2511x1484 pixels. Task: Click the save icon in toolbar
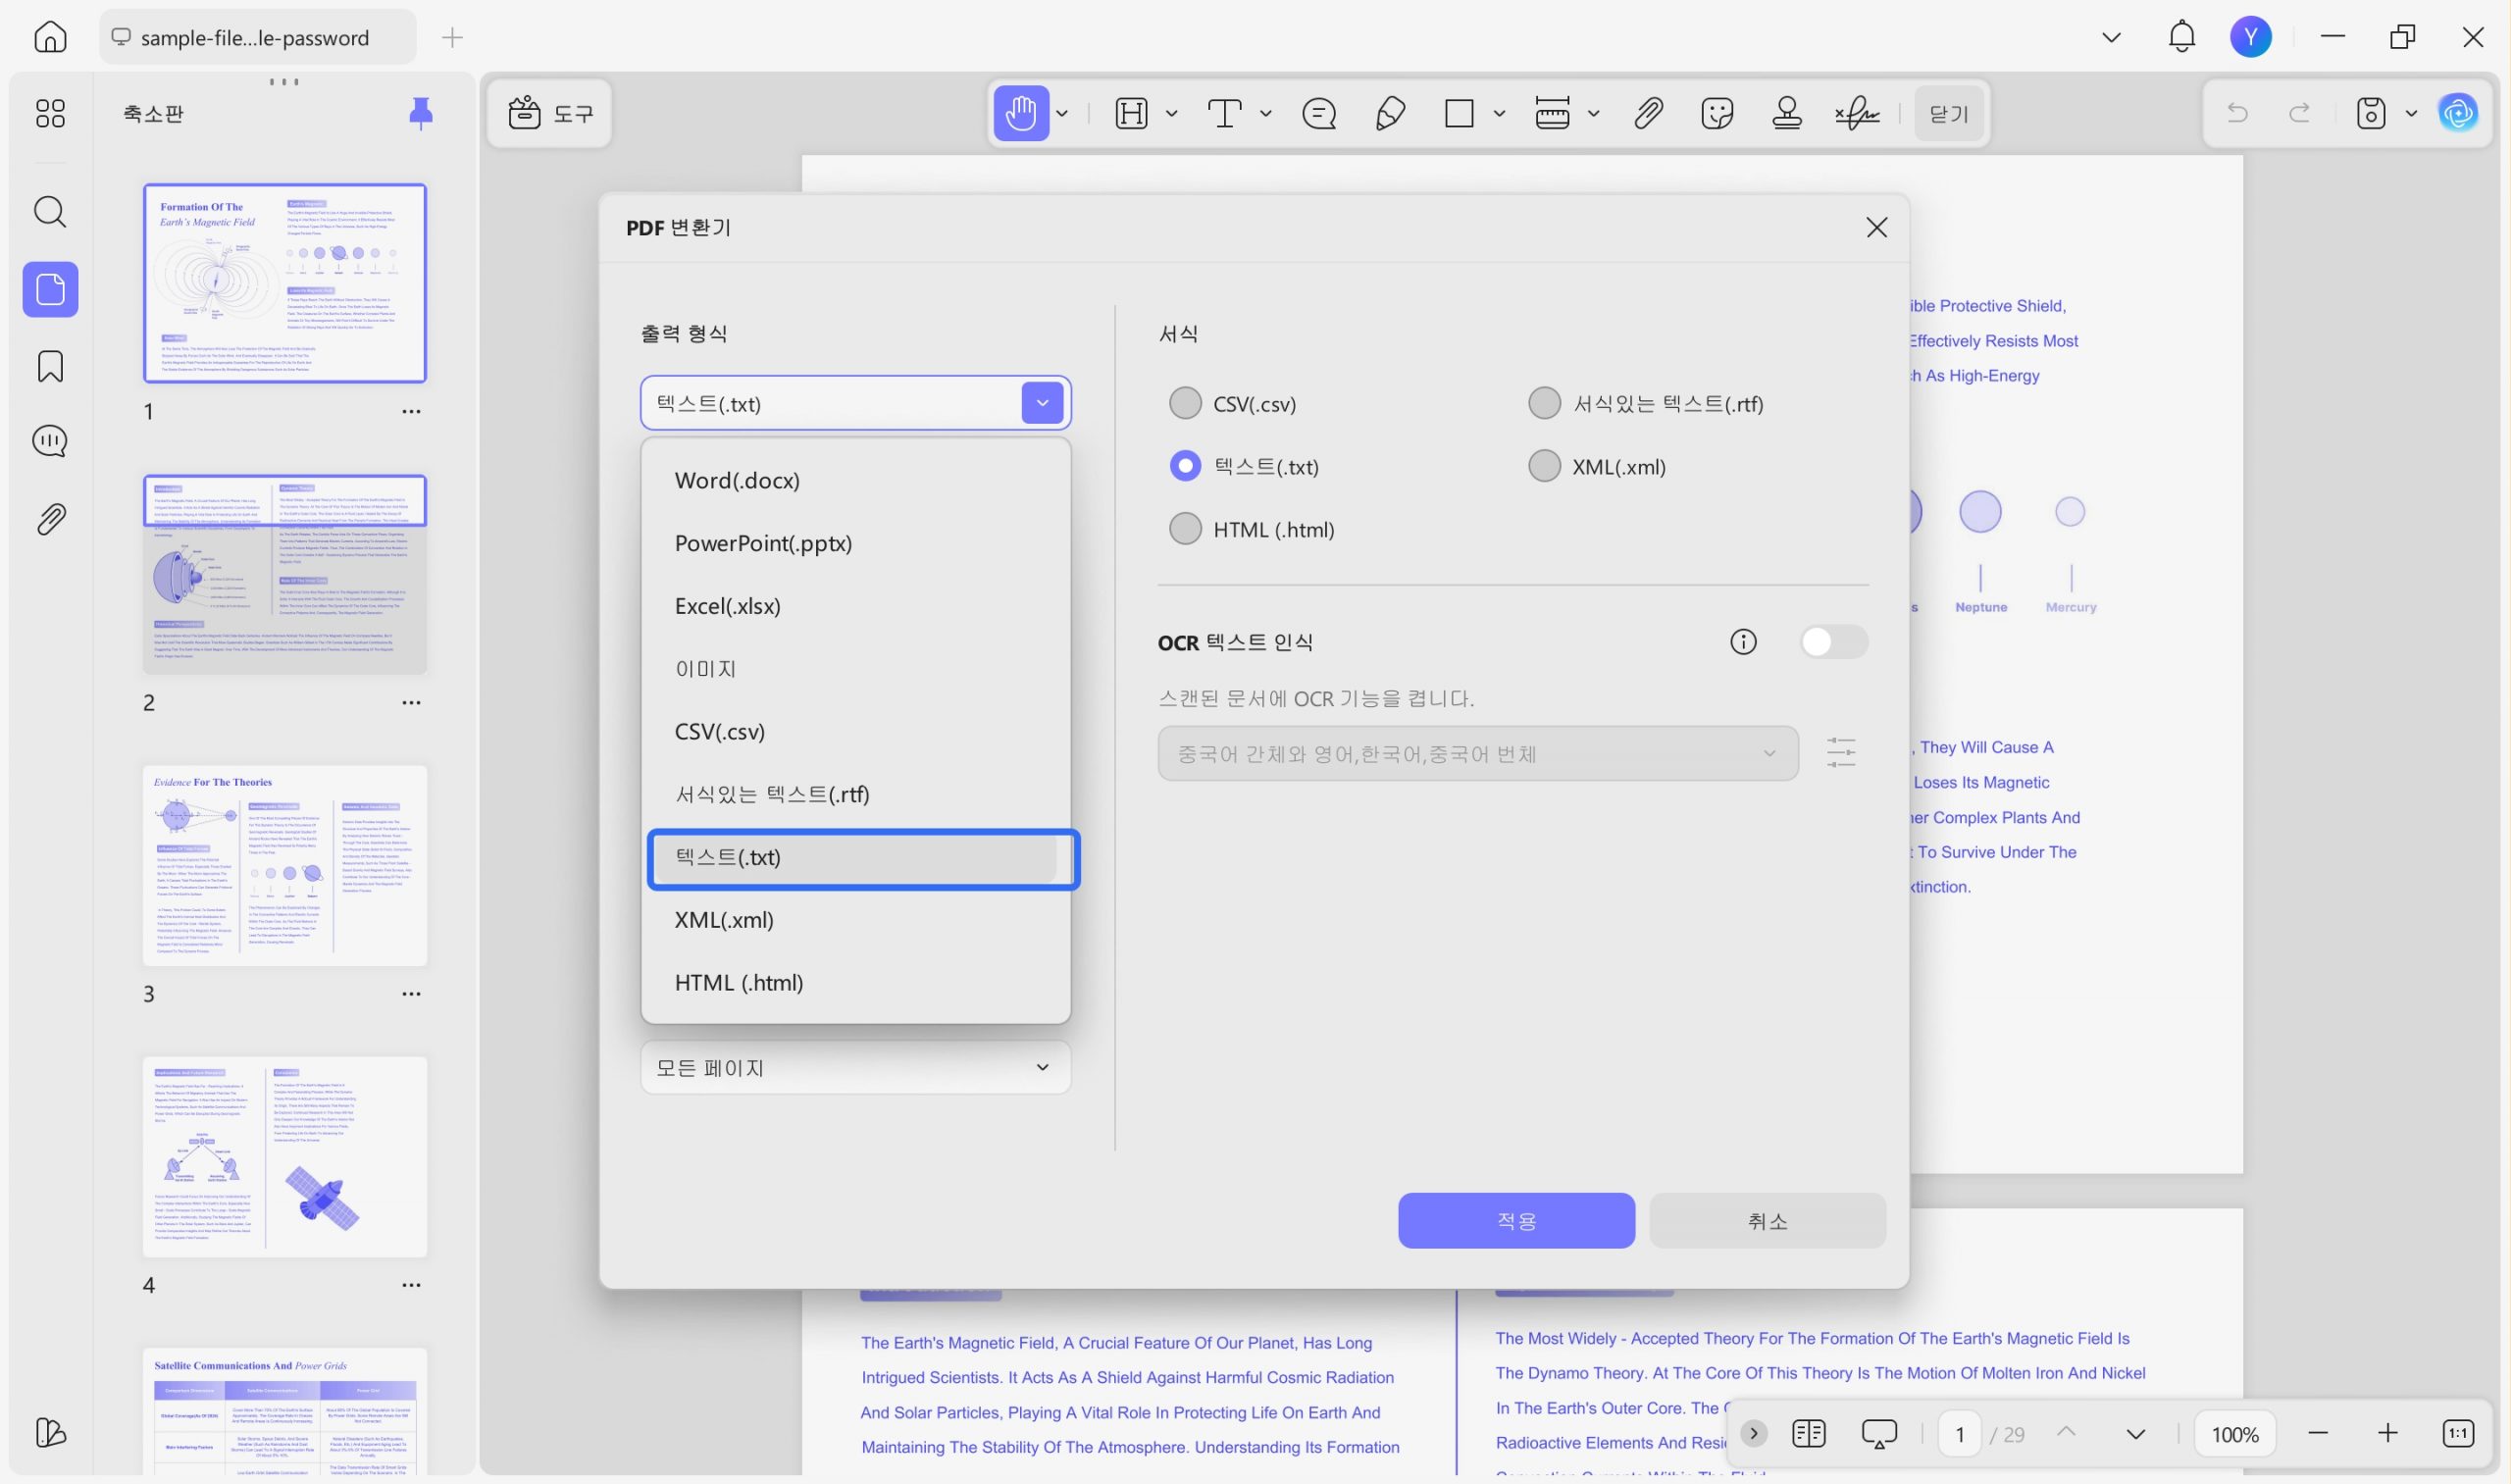pos(2370,113)
